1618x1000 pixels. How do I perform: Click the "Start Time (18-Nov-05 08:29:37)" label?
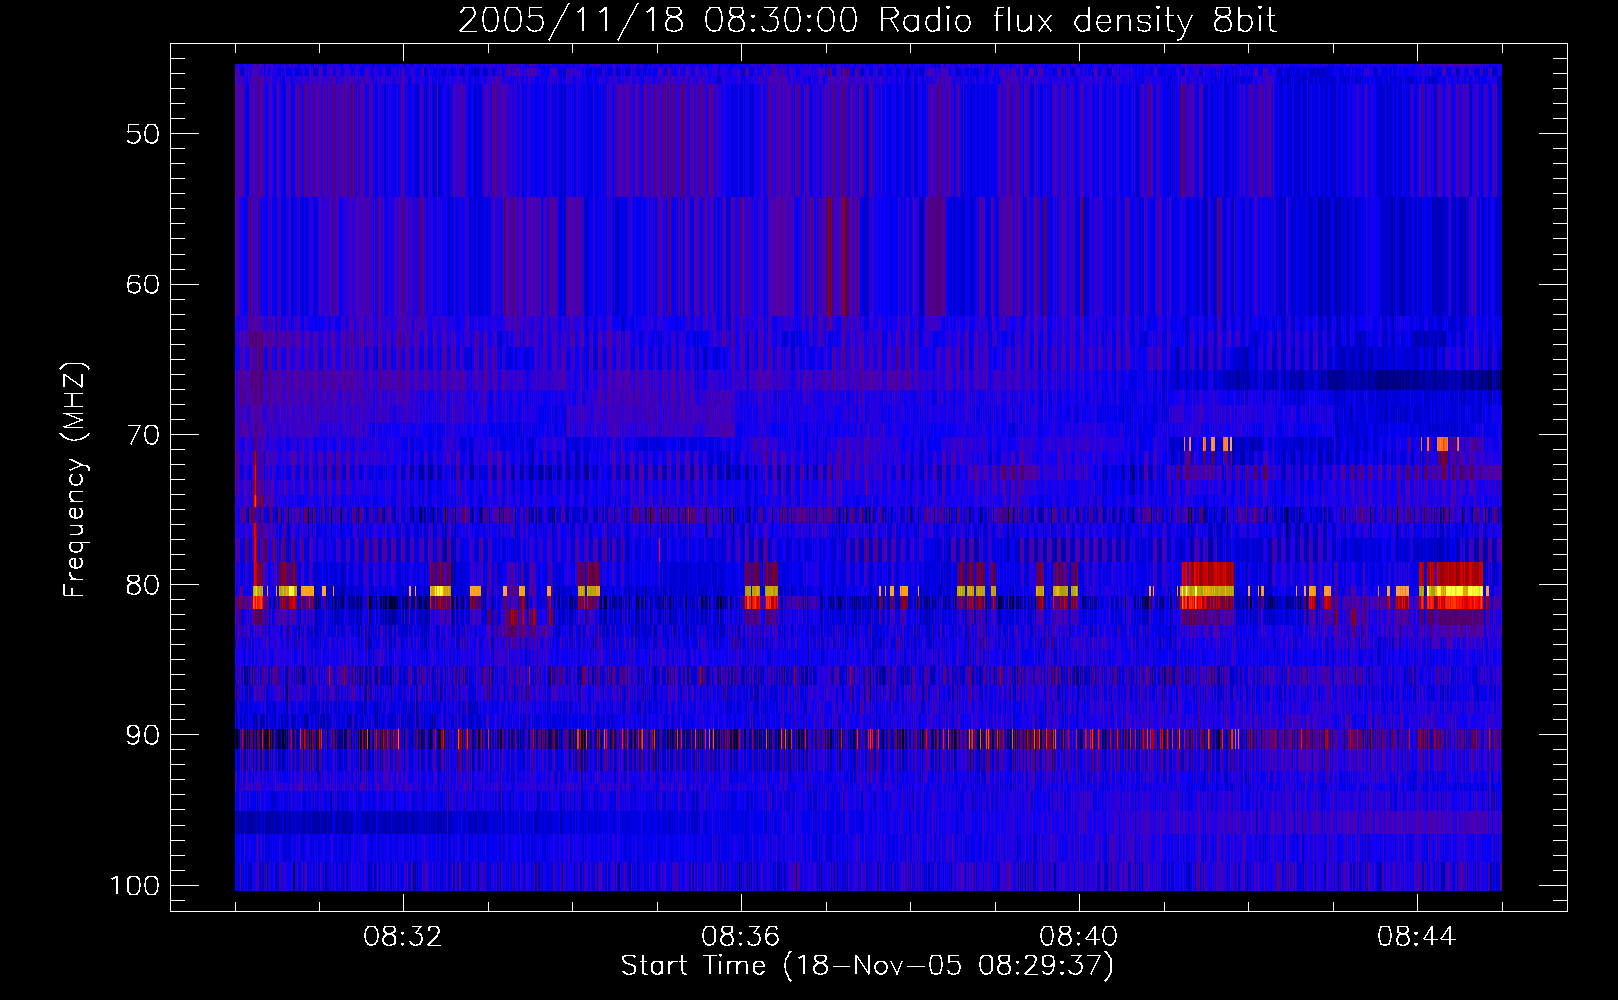tap(867, 966)
